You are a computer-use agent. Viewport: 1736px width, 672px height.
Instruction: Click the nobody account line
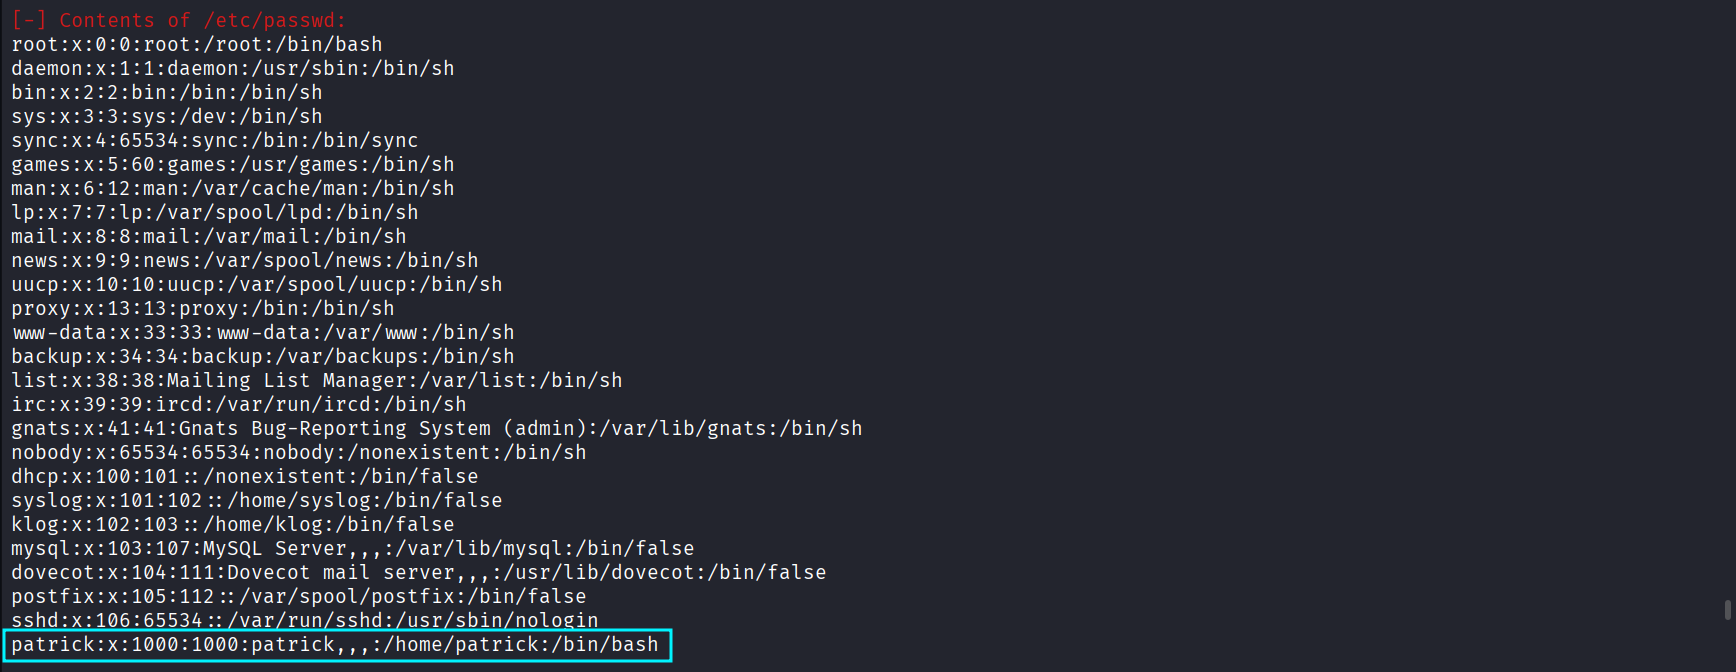(x=299, y=453)
